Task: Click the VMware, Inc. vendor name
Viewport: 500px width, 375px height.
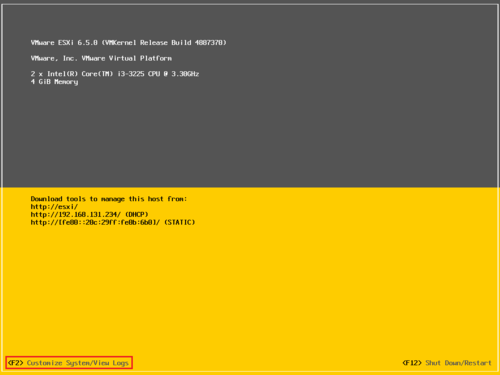Action: [52, 58]
